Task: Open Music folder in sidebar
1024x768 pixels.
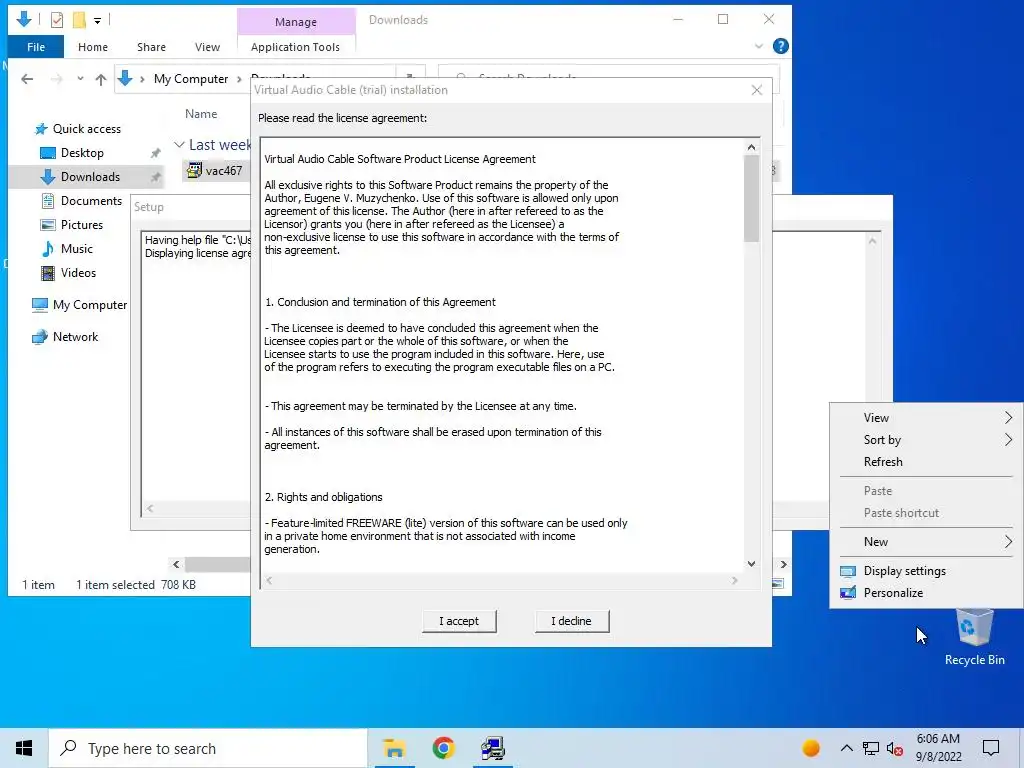Action: click(x=76, y=249)
